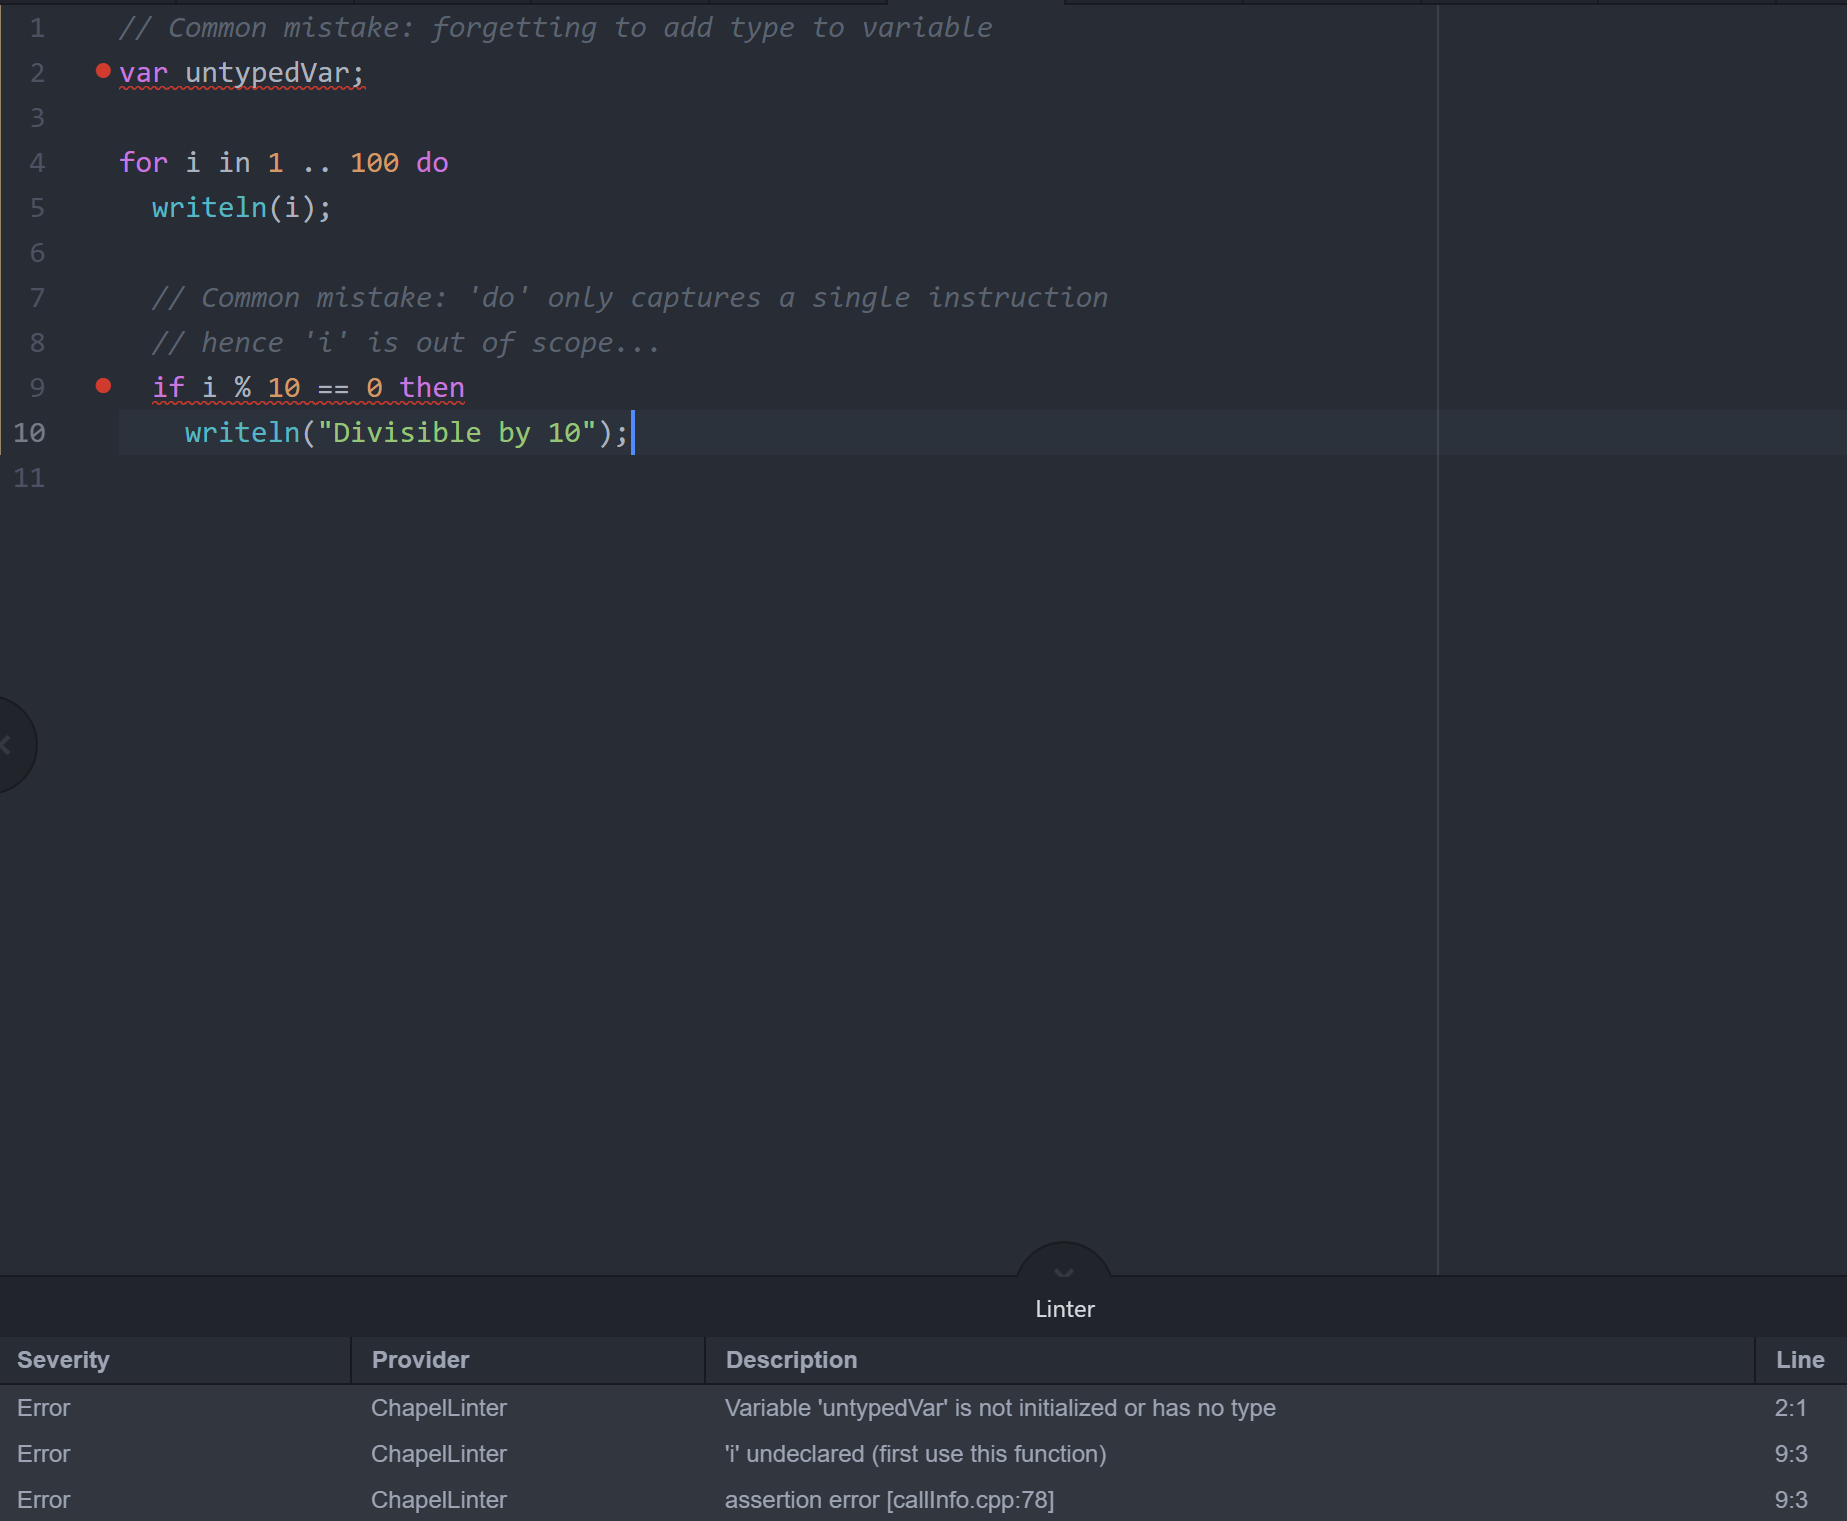Click the 'if i % 10 == 0 then' line
1847x1521 pixels.
click(x=308, y=388)
